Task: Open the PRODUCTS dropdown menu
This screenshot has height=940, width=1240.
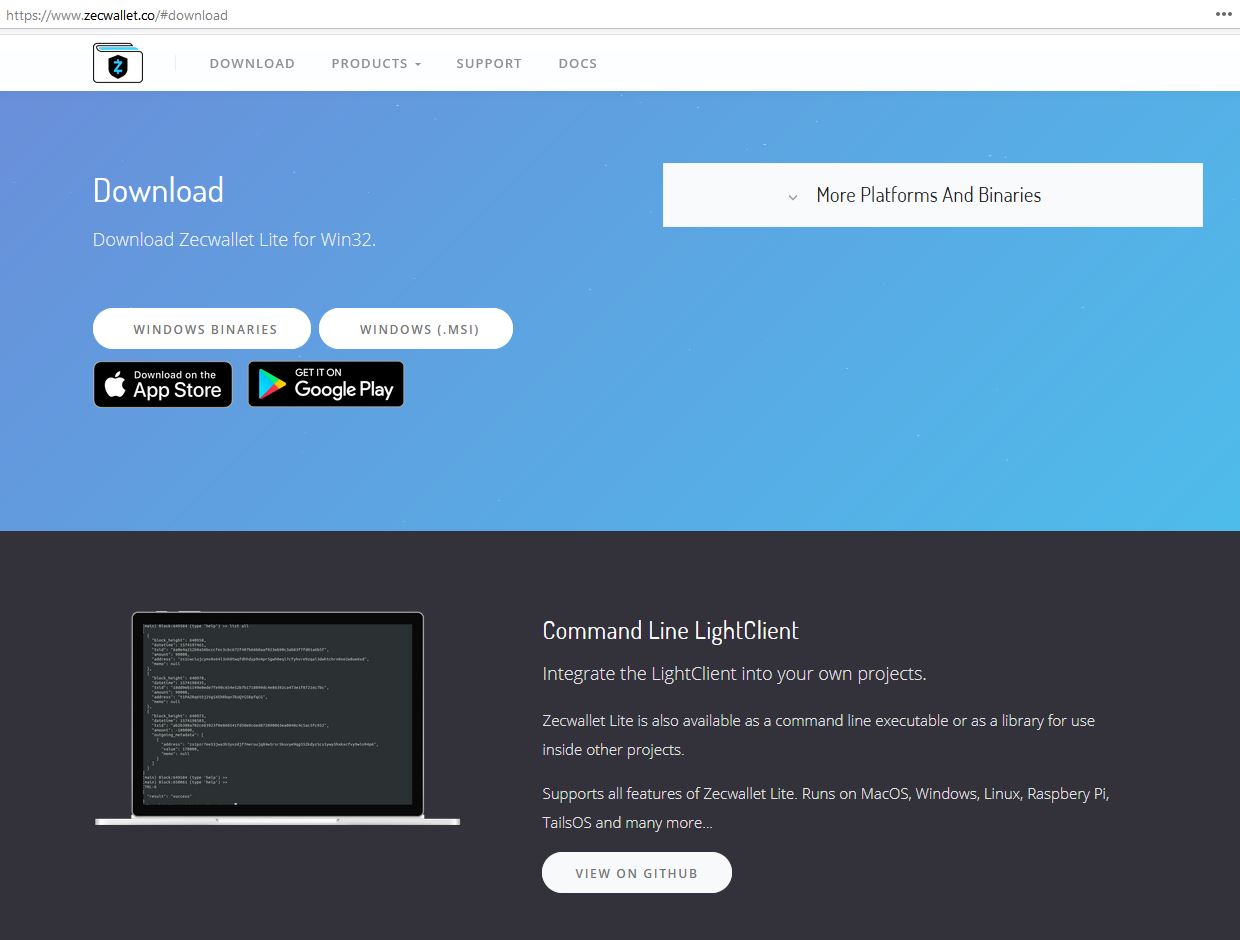Action: [x=376, y=63]
